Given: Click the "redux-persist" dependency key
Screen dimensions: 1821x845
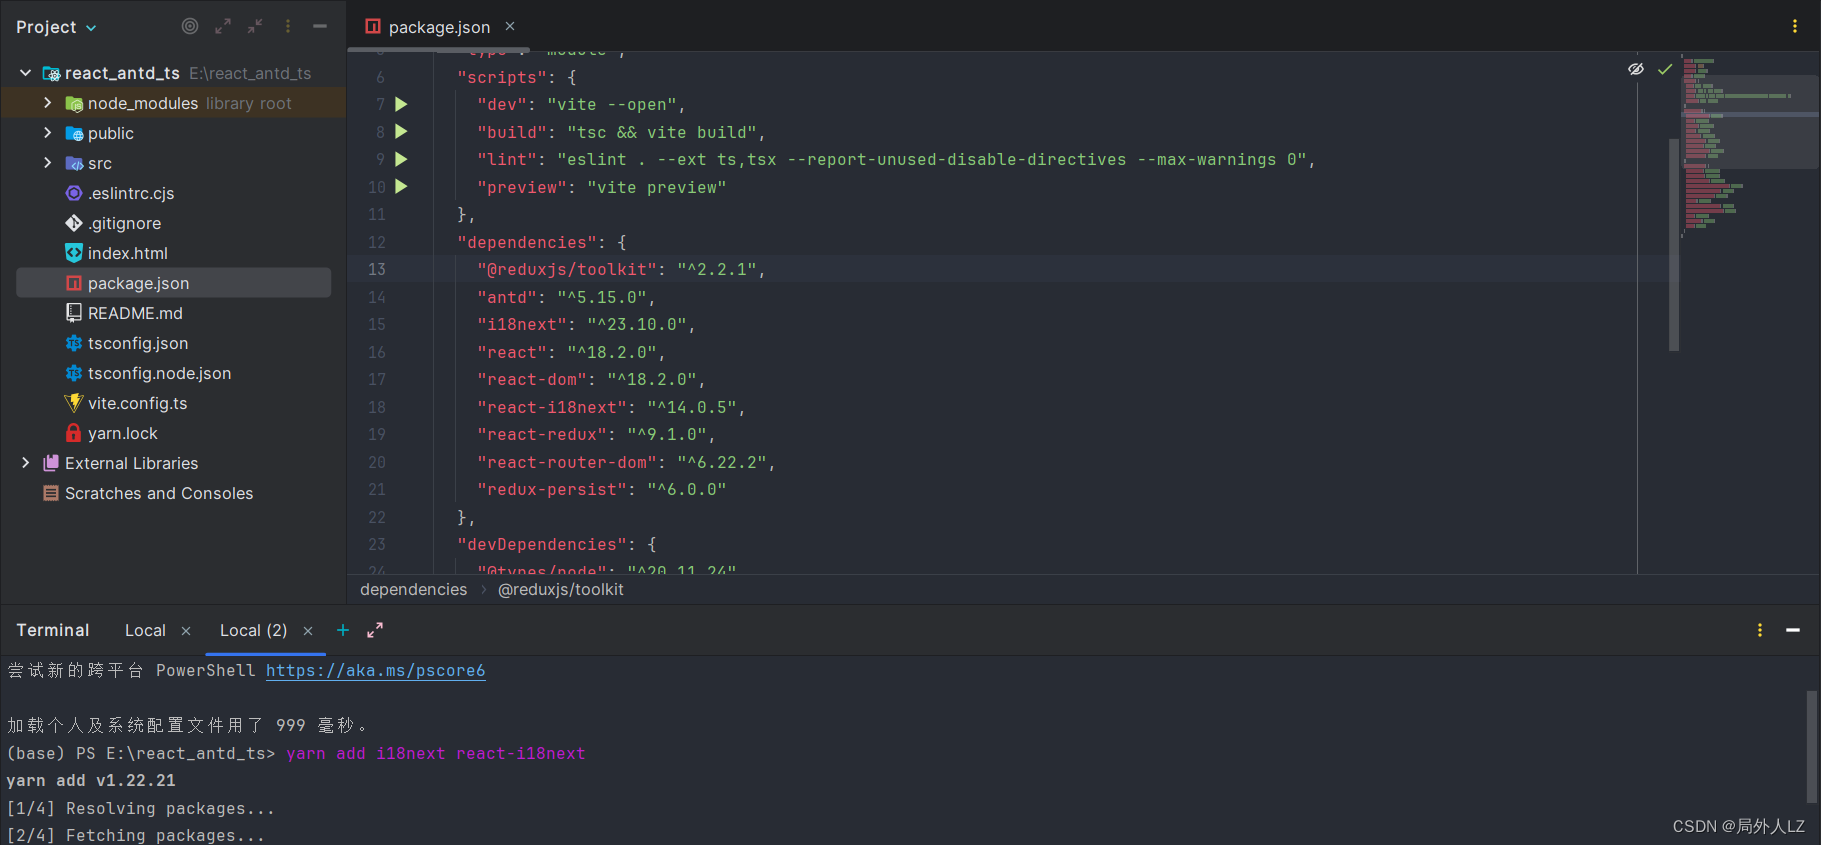Looking at the screenshot, I should [x=552, y=490].
